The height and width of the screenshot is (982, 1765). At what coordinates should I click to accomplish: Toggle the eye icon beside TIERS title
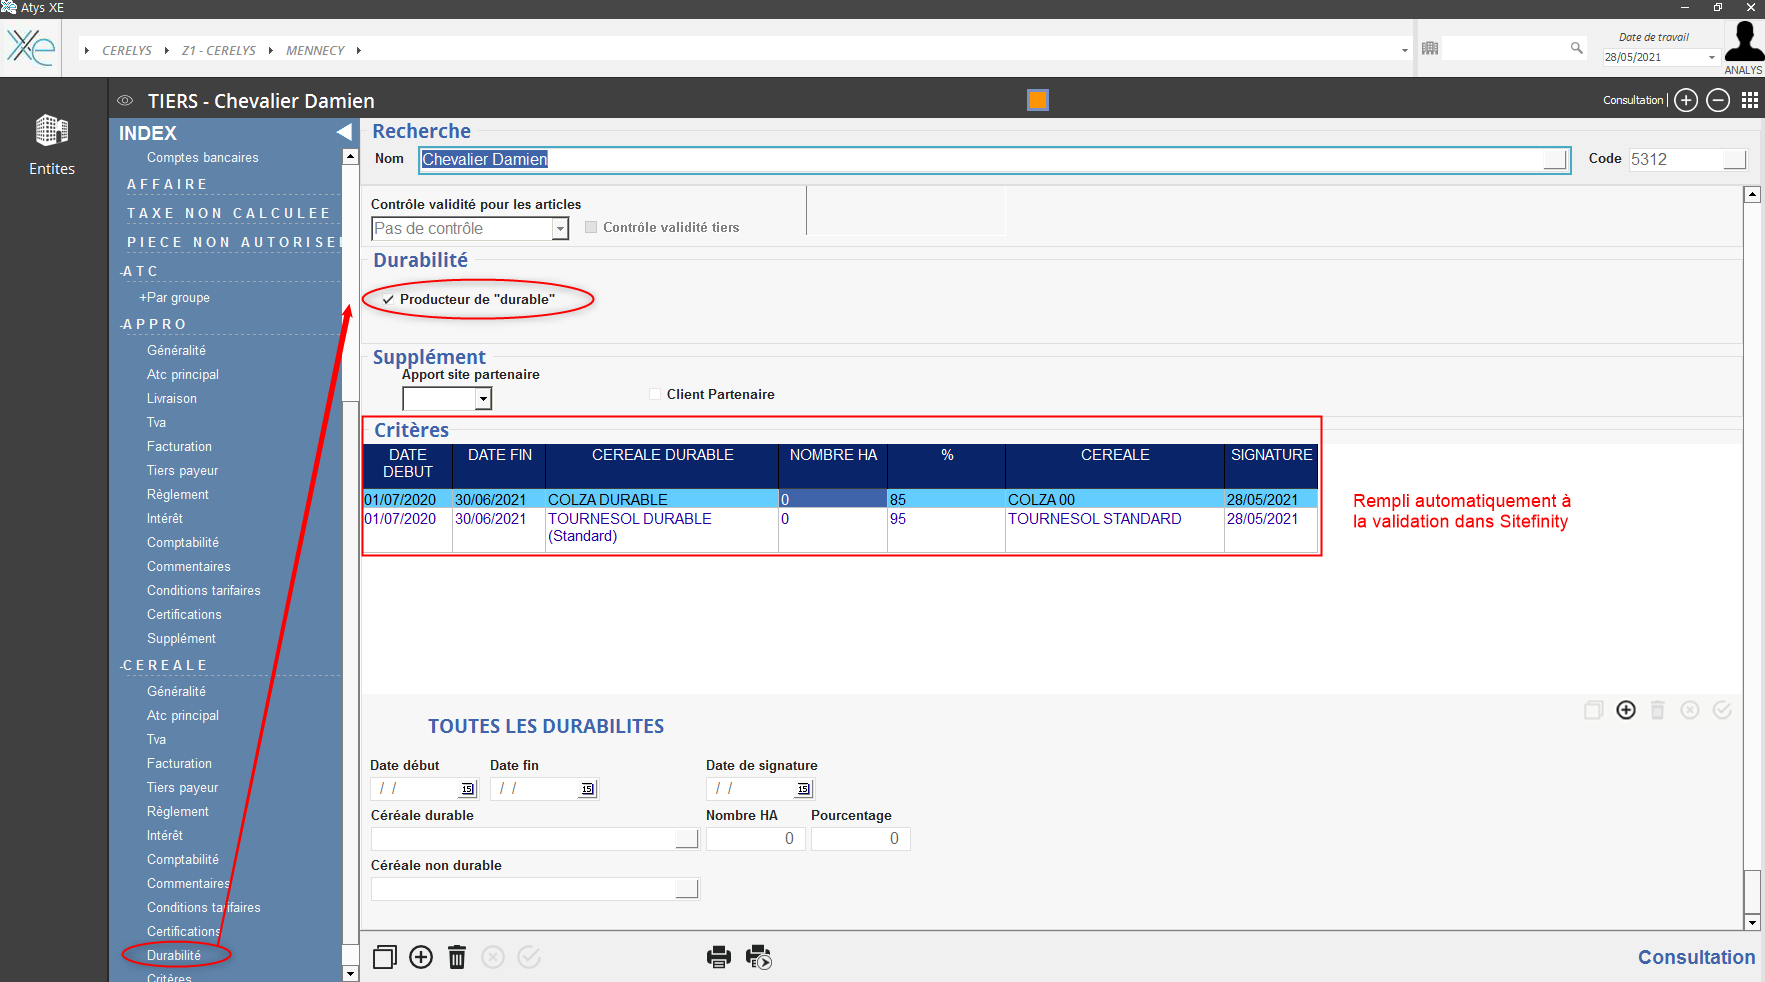click(125, 101)
